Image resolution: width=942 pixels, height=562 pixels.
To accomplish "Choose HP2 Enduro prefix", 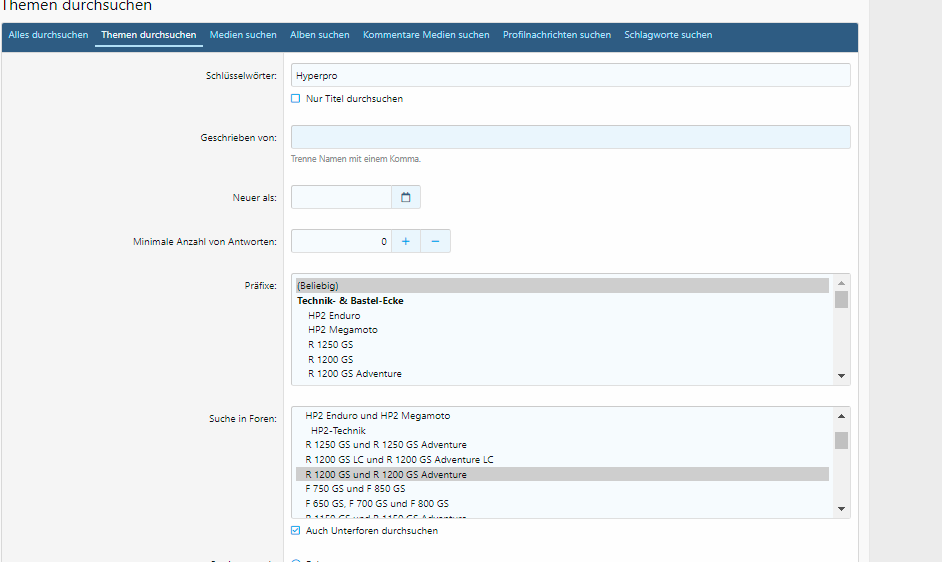I will (x=562, y=316).
